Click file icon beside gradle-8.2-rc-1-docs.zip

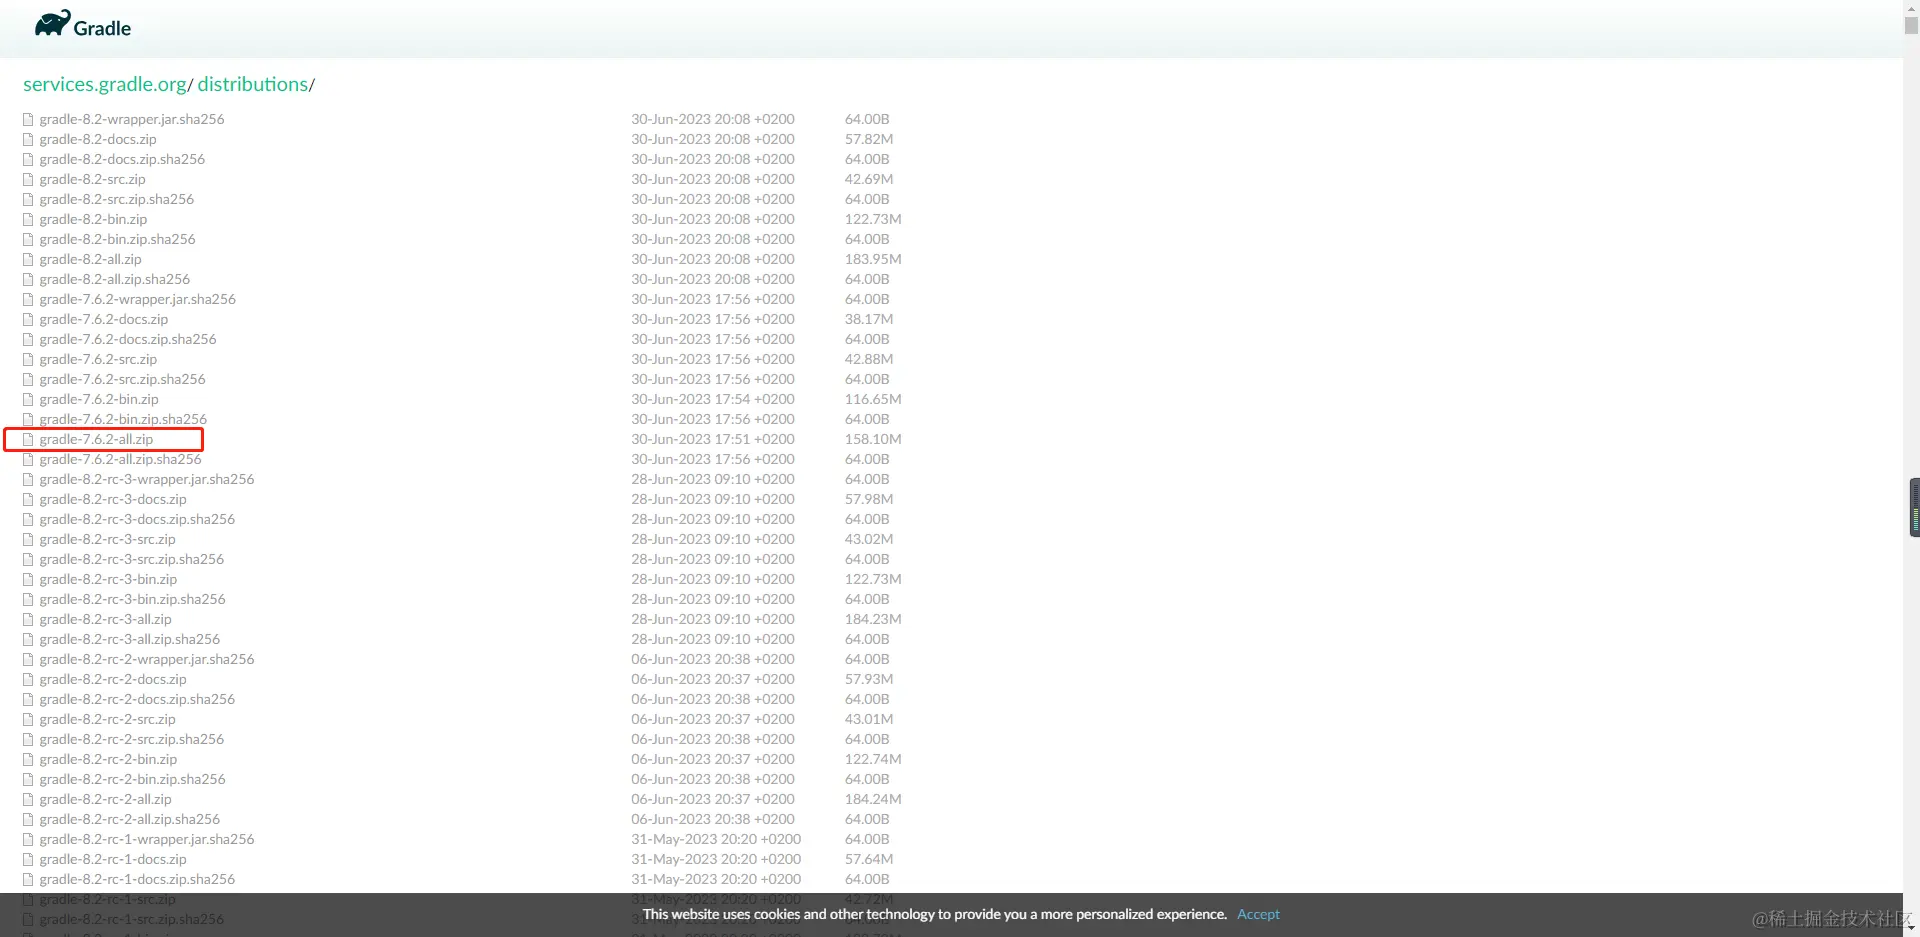pos(28,859)
